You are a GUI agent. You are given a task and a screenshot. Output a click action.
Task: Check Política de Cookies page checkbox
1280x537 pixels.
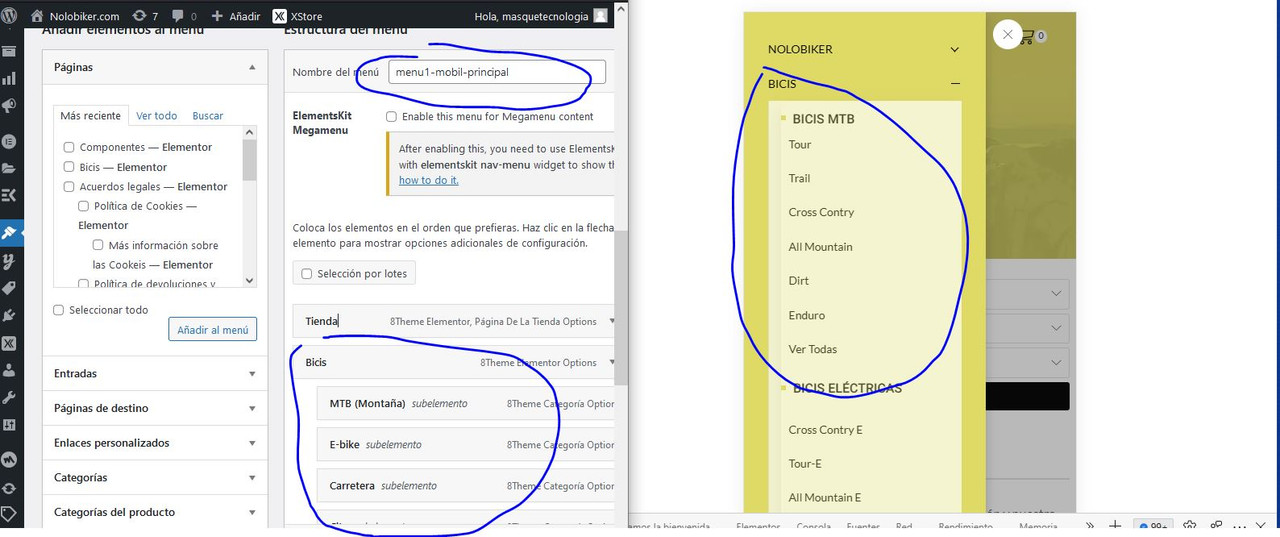[x=84, y=206]
